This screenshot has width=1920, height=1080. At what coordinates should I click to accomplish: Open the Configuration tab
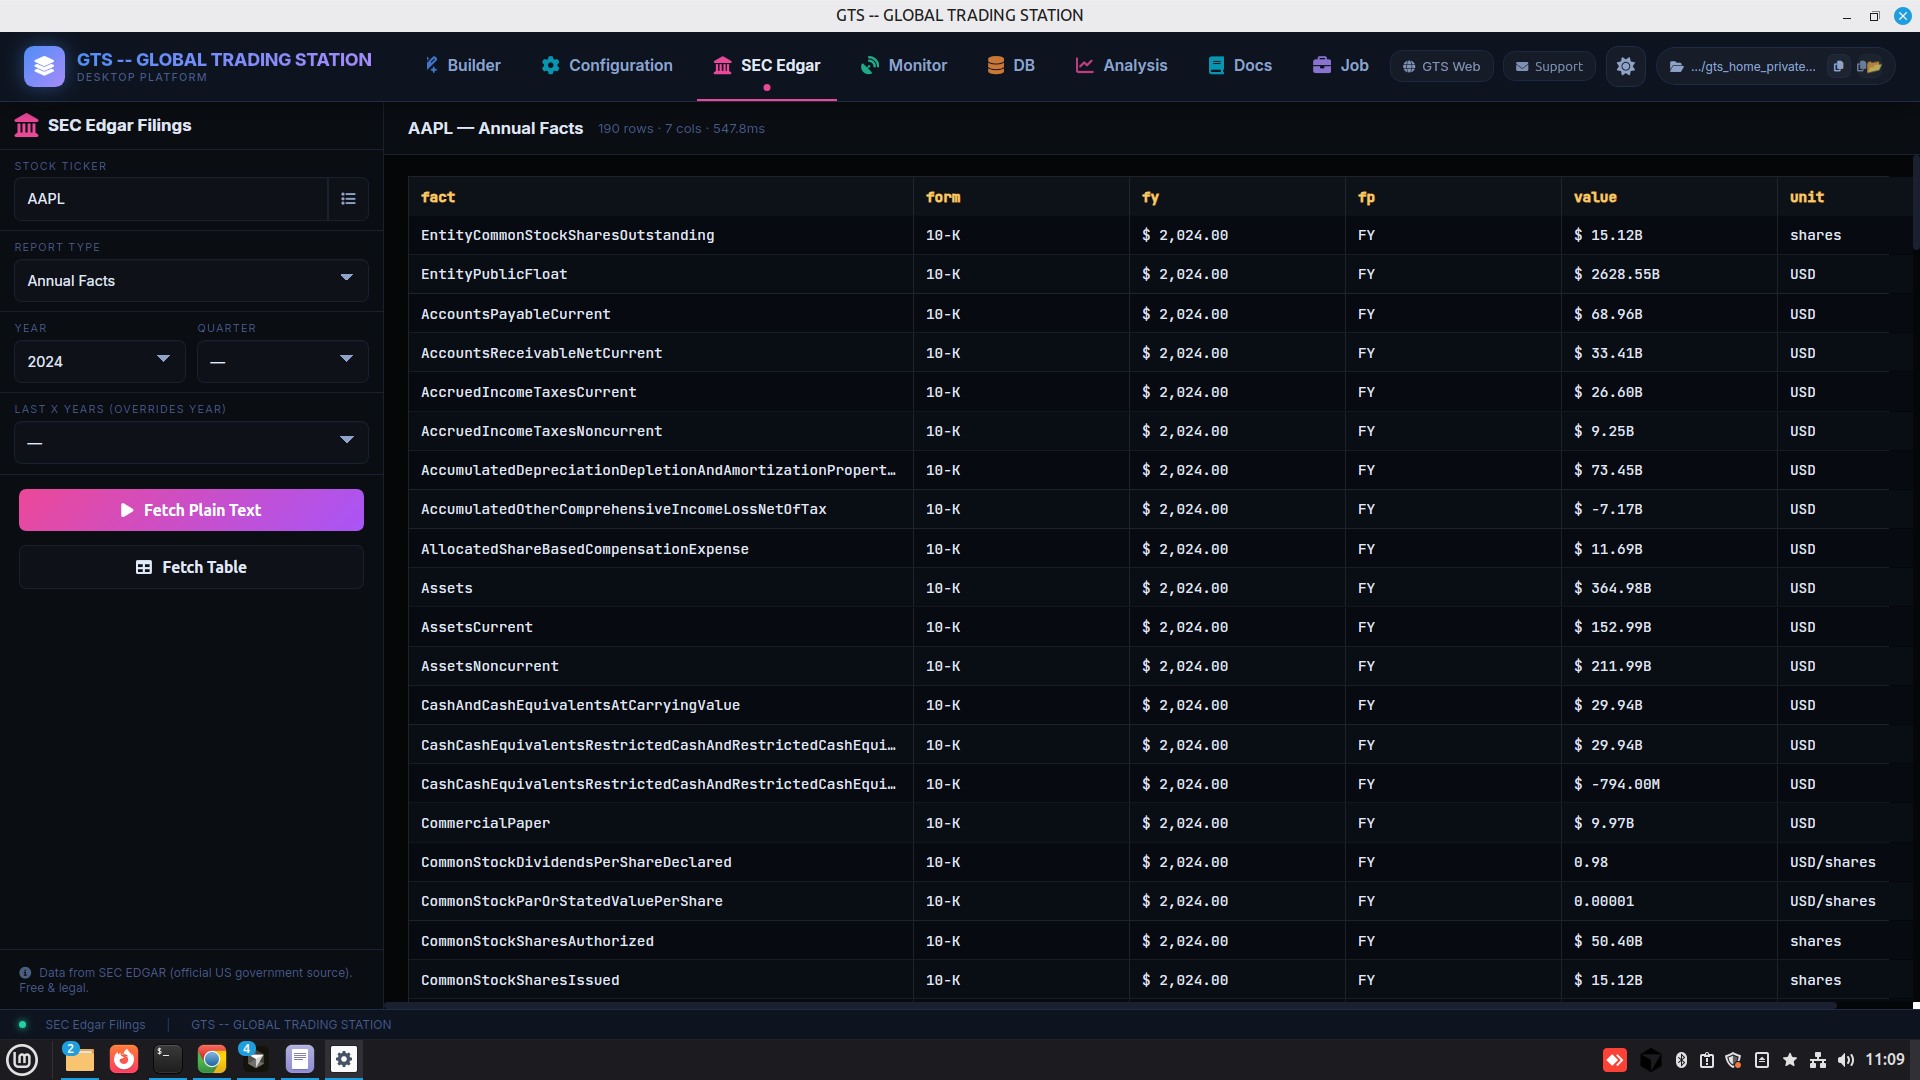607,66
